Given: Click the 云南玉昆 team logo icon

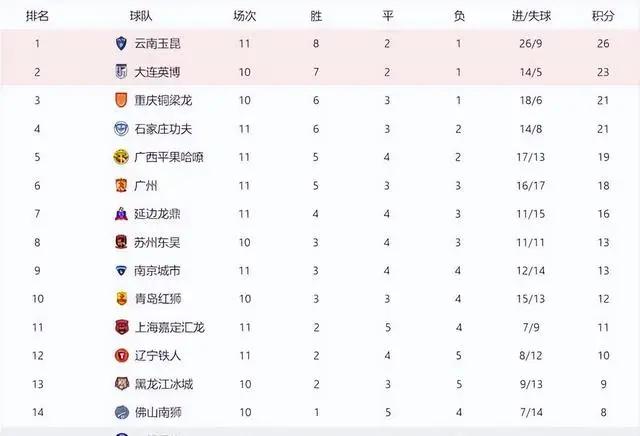Looking at the screenshot, I should 121,43.
